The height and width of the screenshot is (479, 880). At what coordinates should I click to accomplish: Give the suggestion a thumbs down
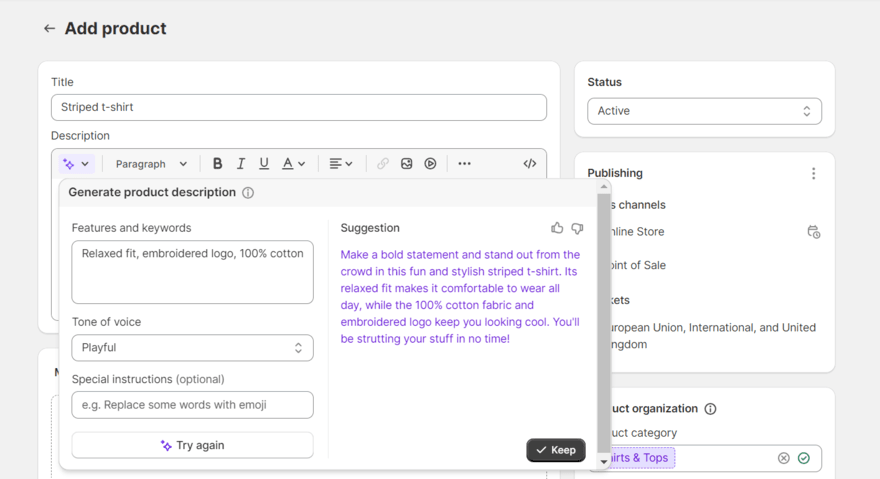click(x=577, y=228)
